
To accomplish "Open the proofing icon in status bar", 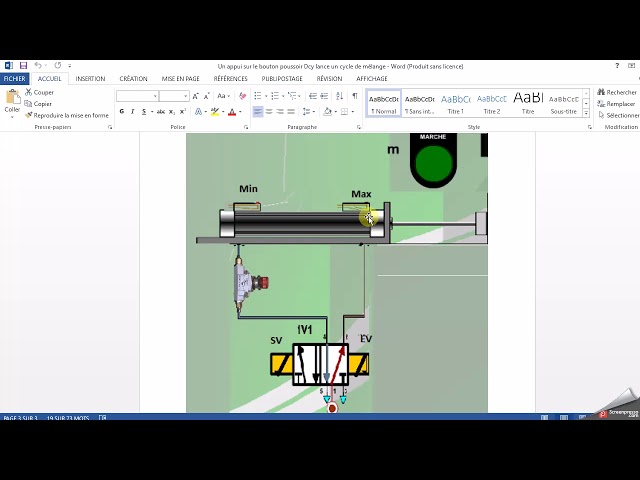I will 102,418.
